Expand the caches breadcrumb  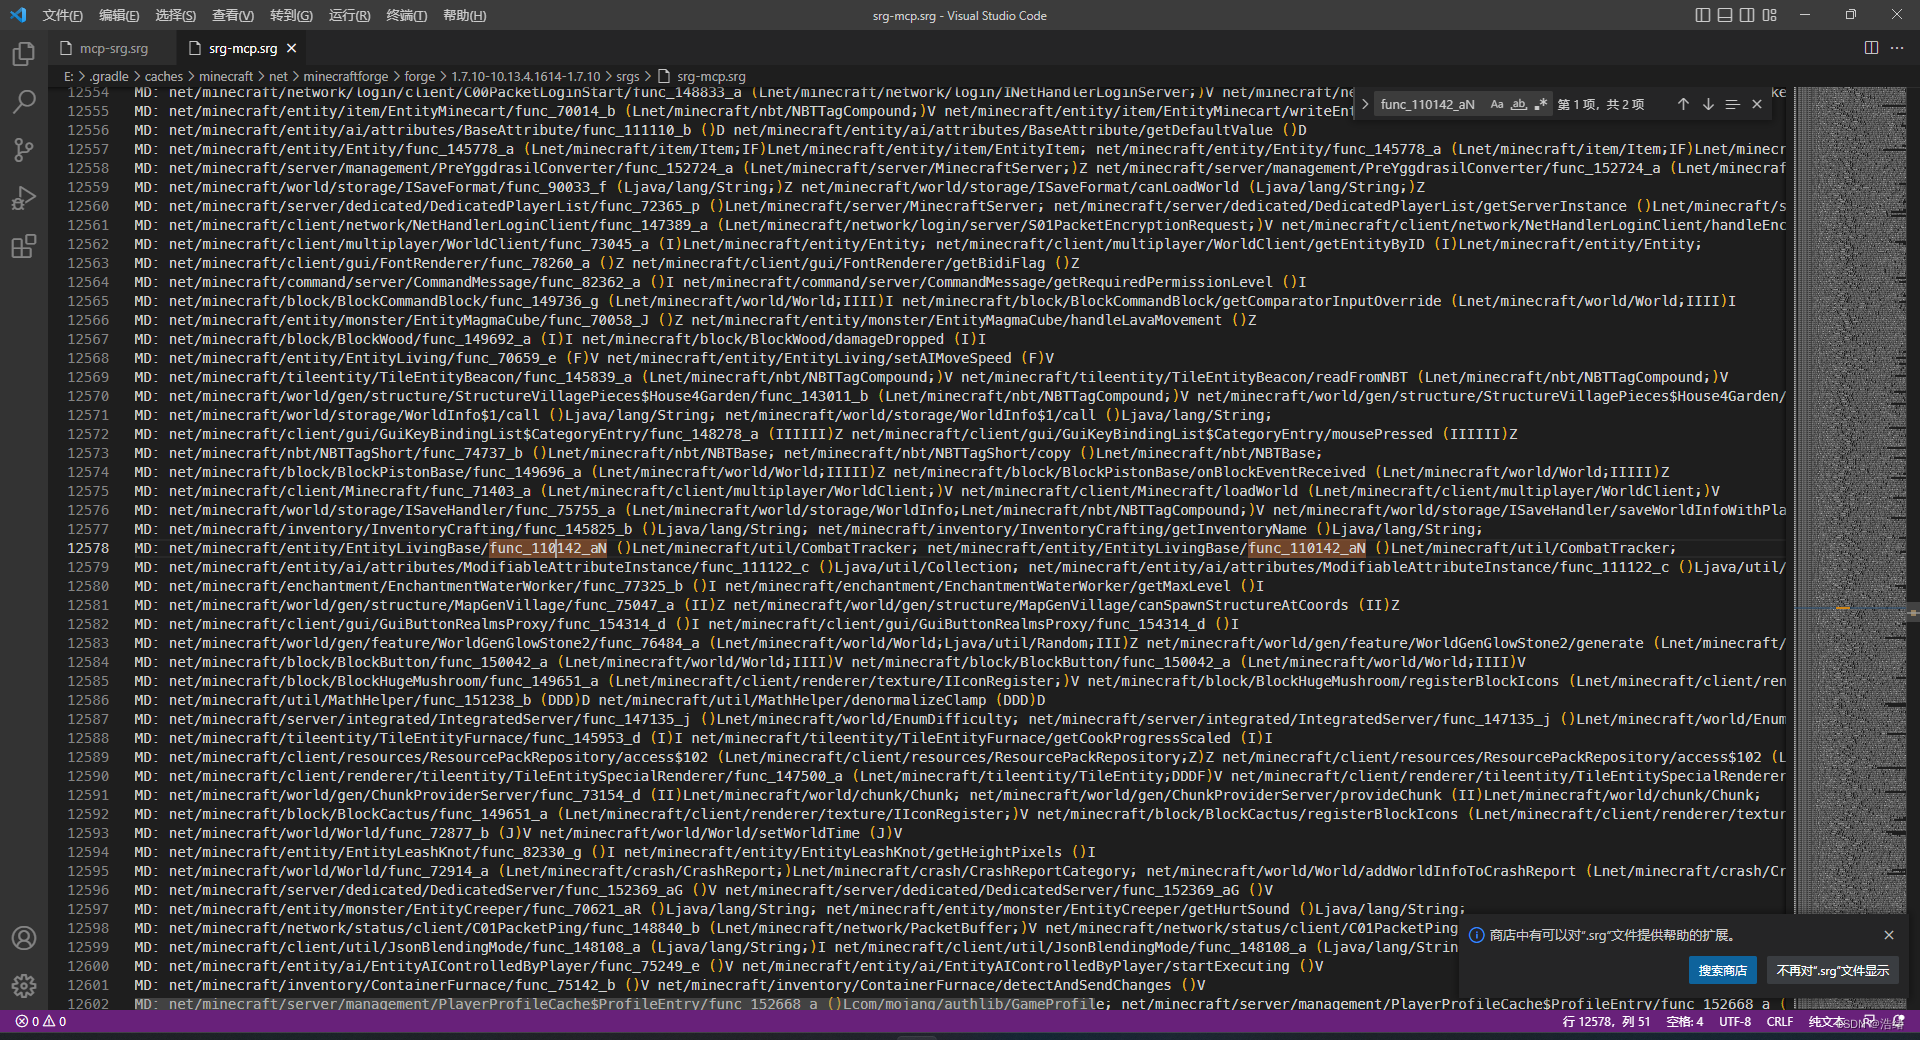click(164, 76)
